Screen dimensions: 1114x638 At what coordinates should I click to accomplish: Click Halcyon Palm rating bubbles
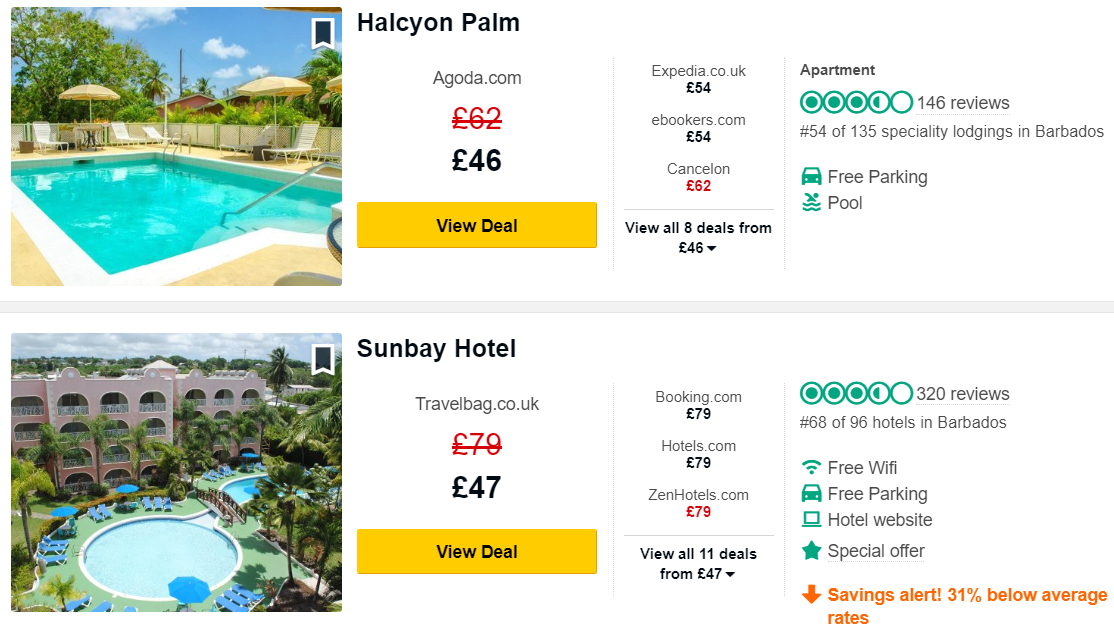point(856,103)
